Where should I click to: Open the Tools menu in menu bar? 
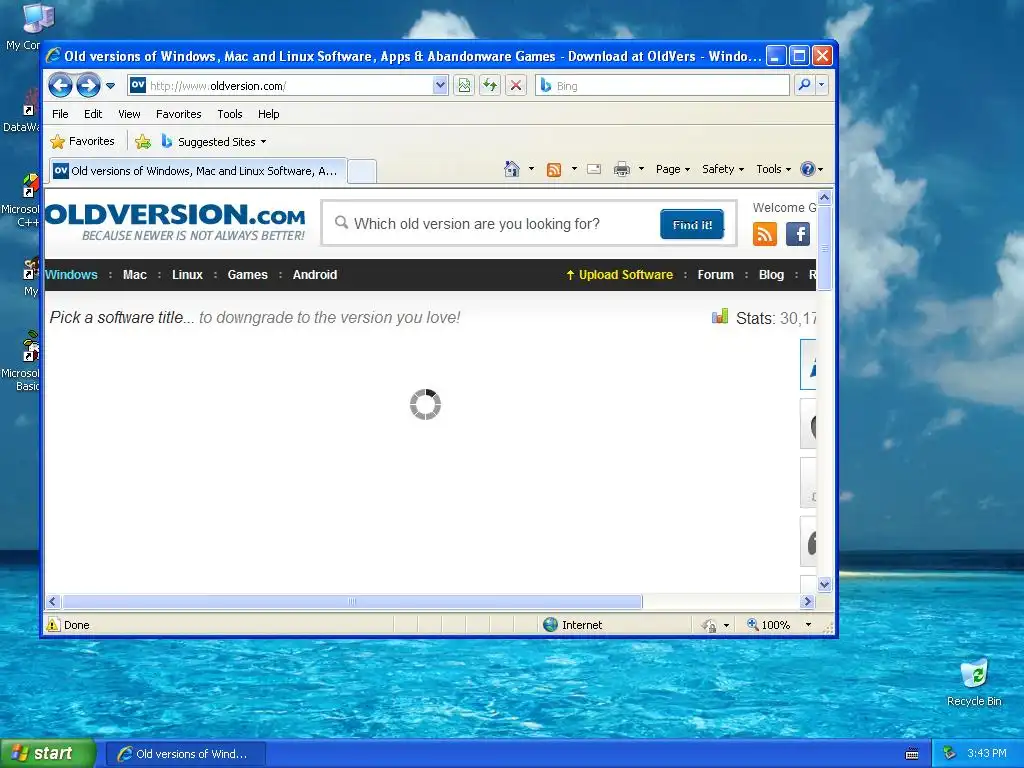230,114
